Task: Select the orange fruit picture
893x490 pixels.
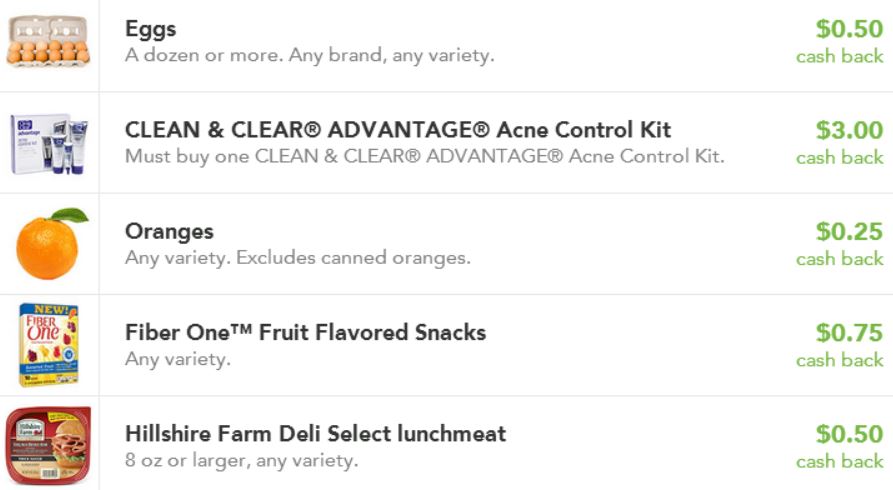Action: pos(51,243)
